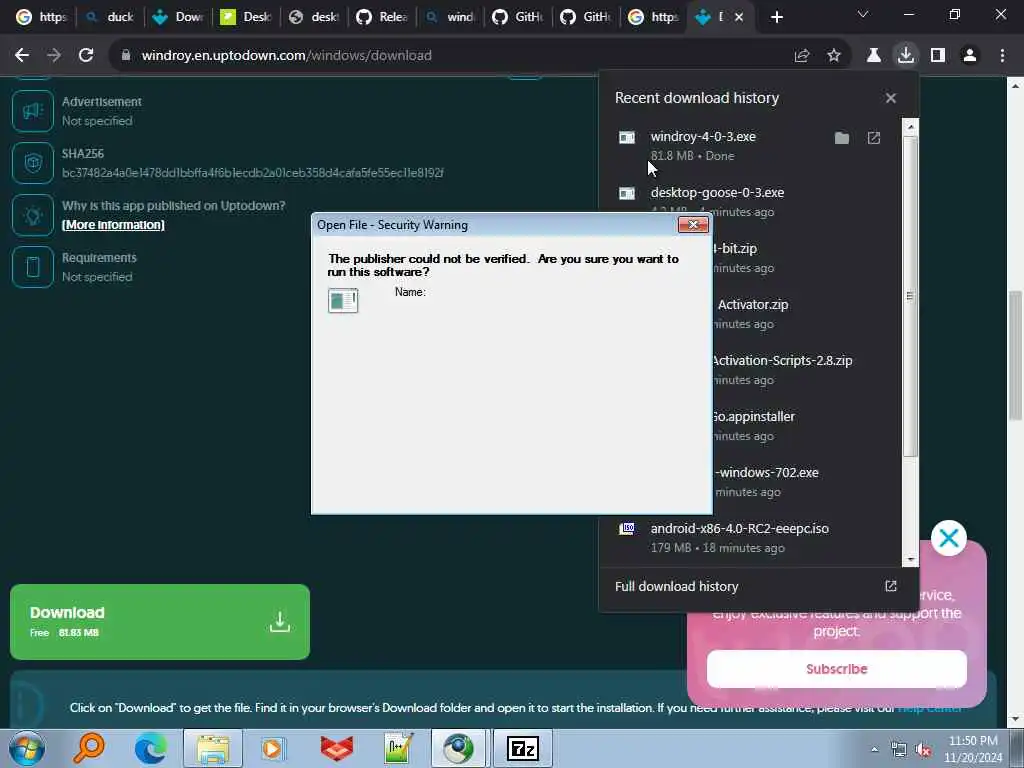This screenshot has height=768, width=1024.
Task: Switch to the wind search tab
Action: tap(450, 17)
